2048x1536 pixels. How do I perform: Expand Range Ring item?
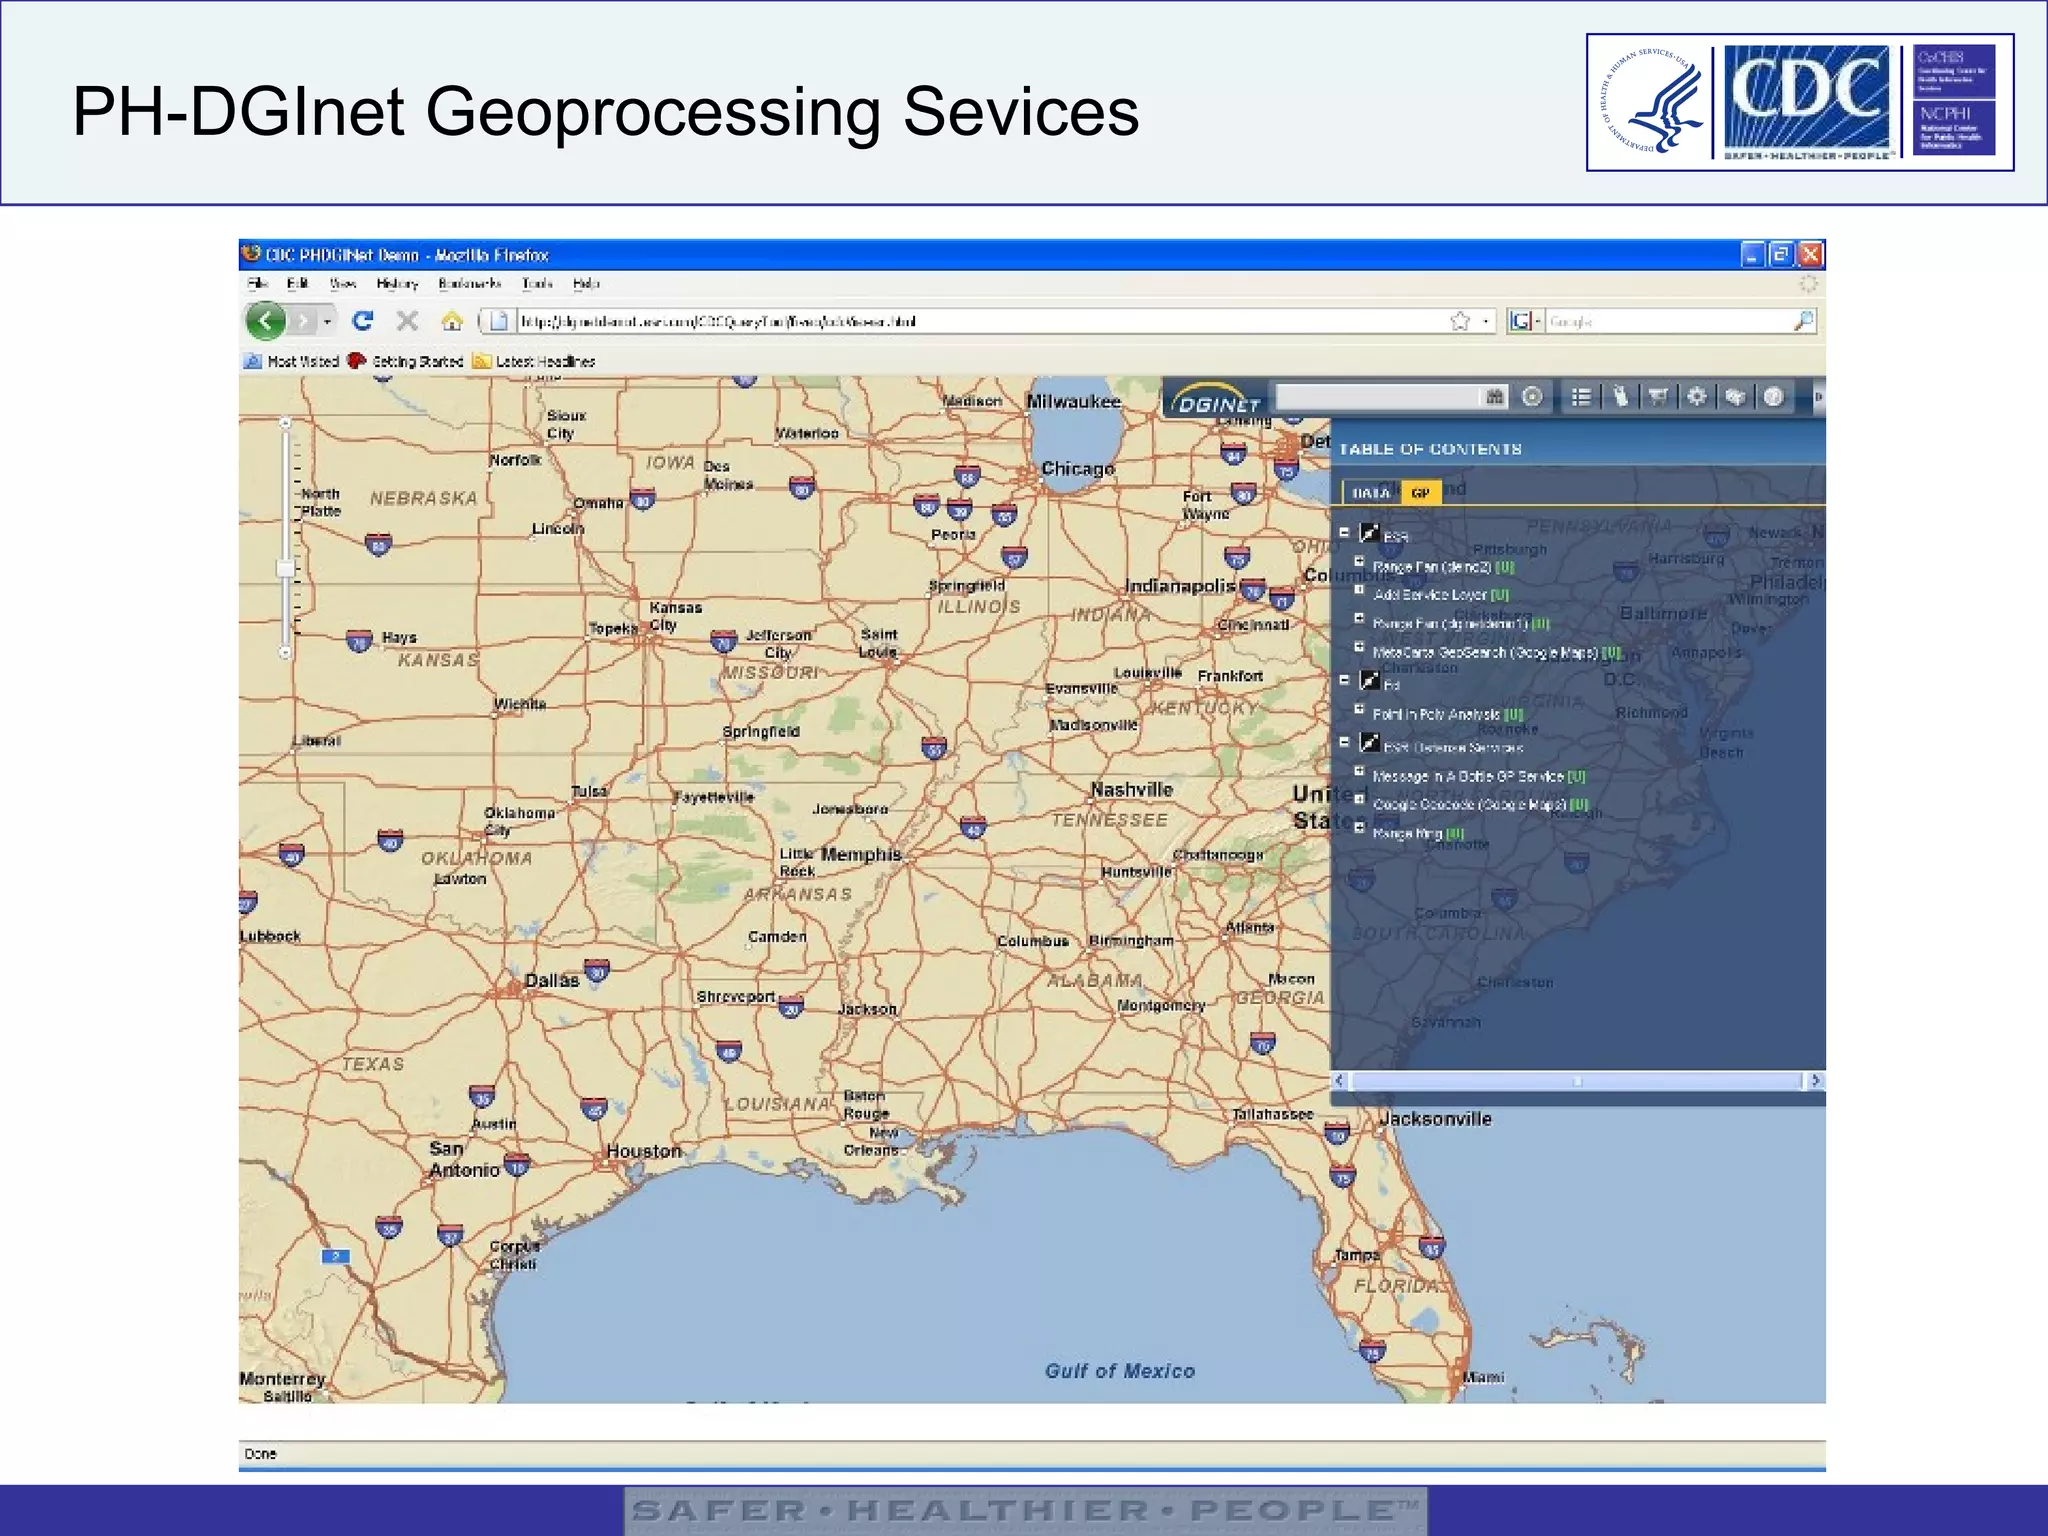coord(1359,827)
